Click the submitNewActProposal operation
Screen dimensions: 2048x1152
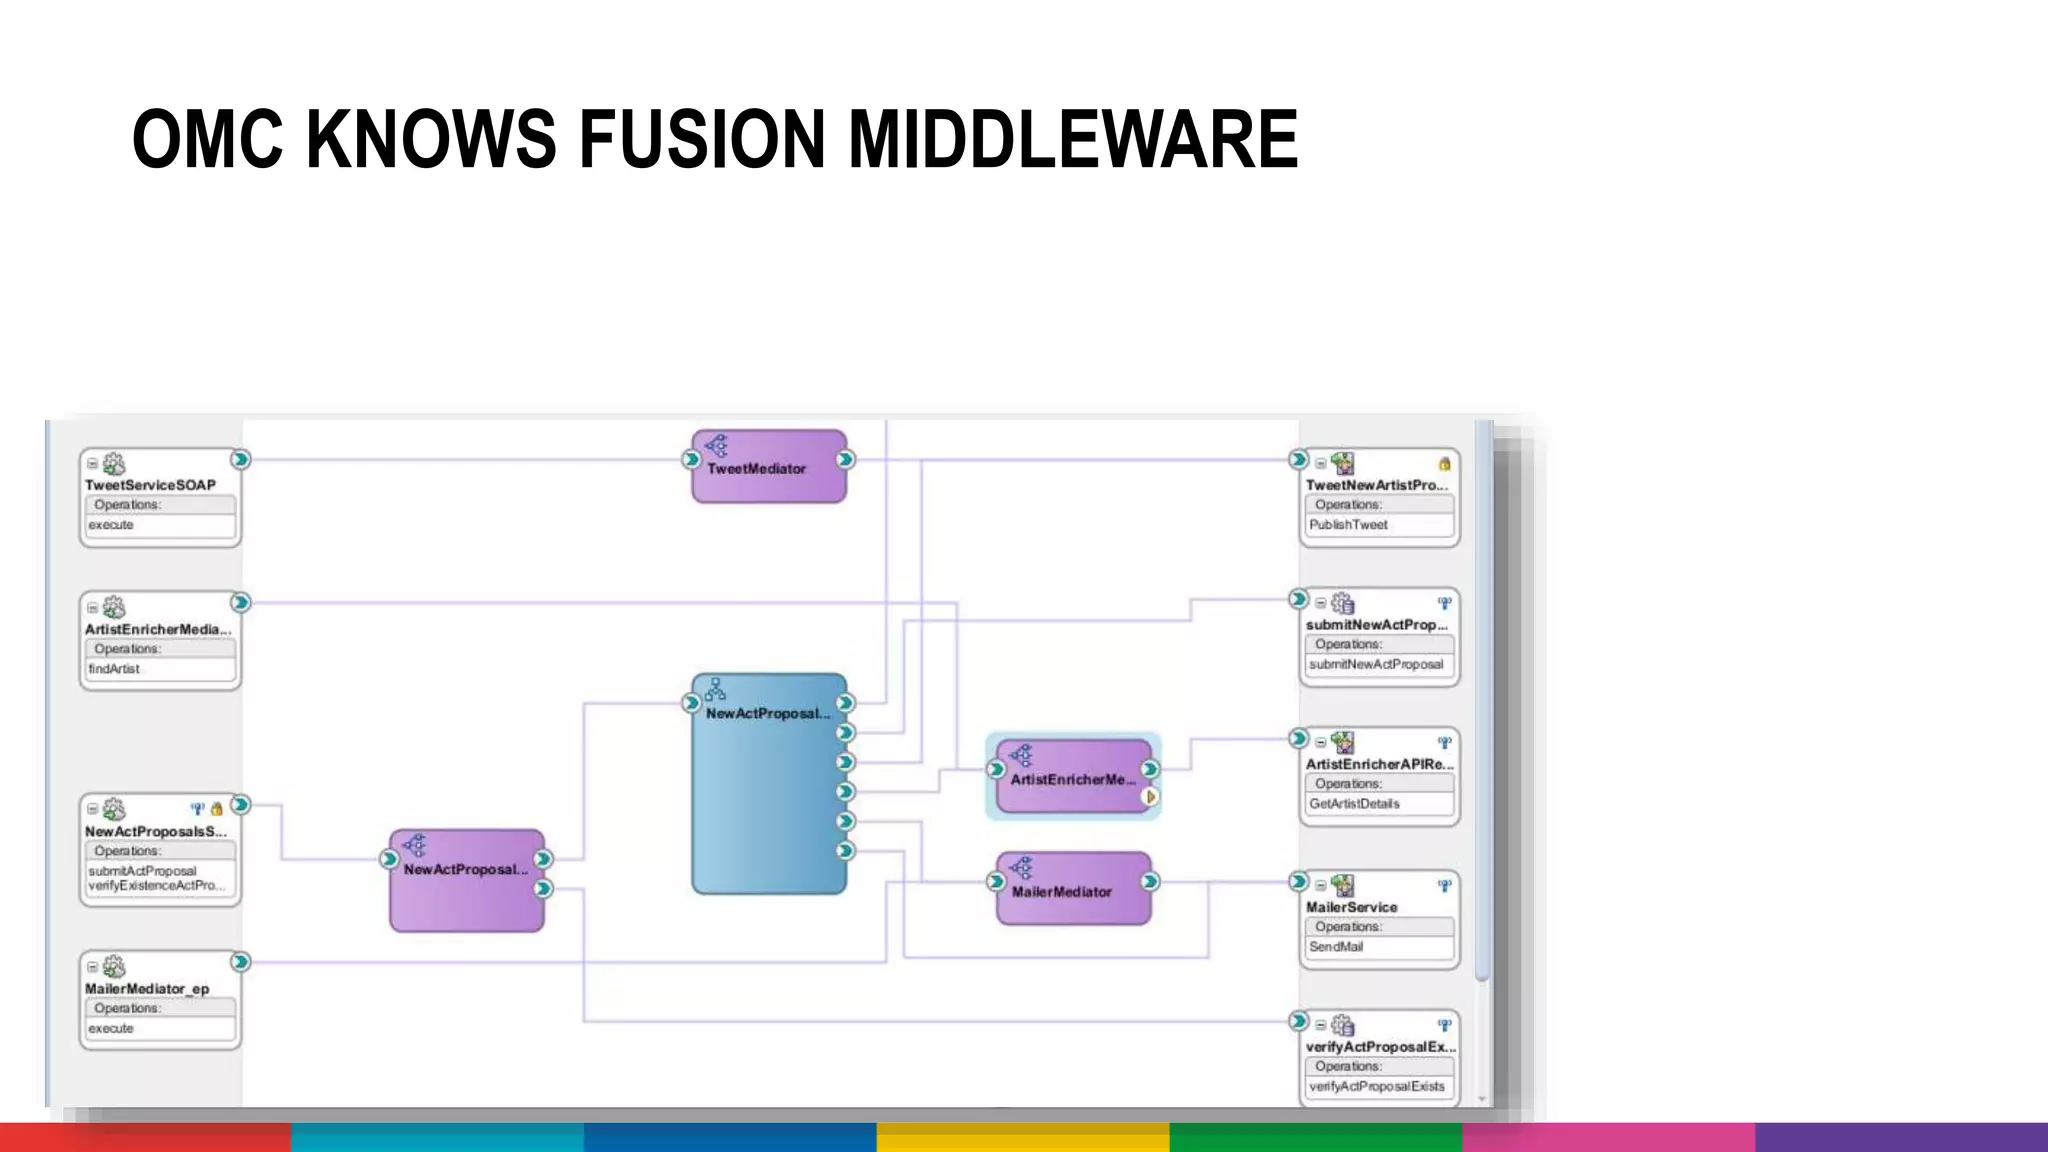pos(1377,665)
